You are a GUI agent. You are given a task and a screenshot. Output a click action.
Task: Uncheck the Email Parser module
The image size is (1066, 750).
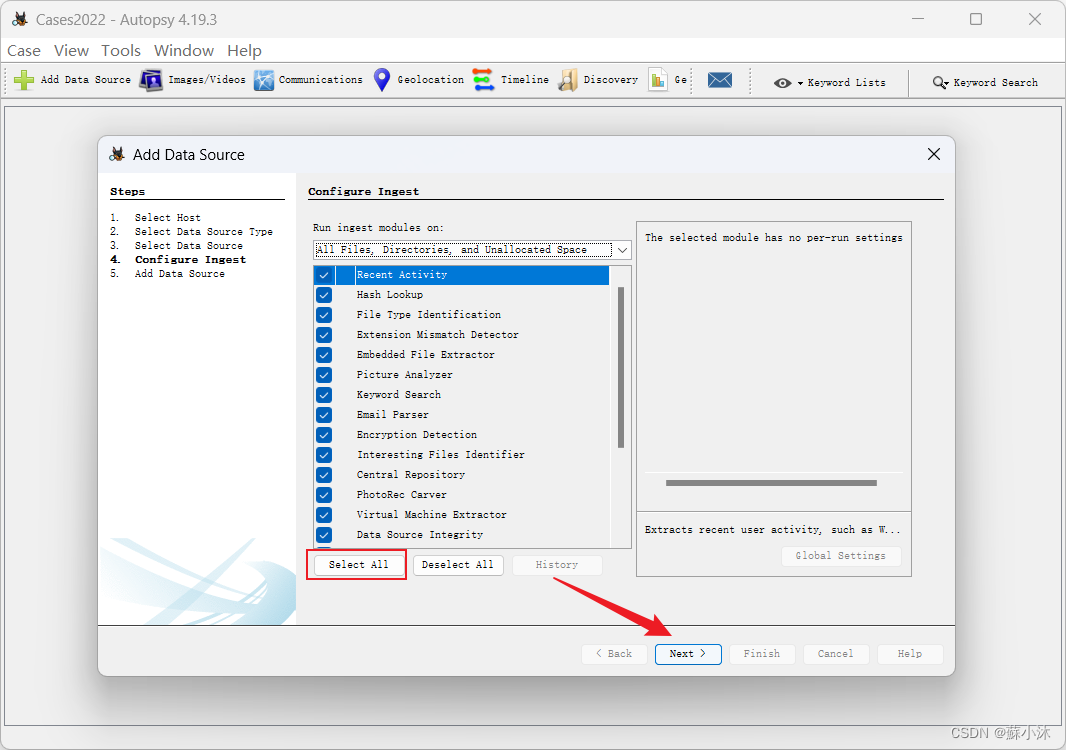pos(324,415)
